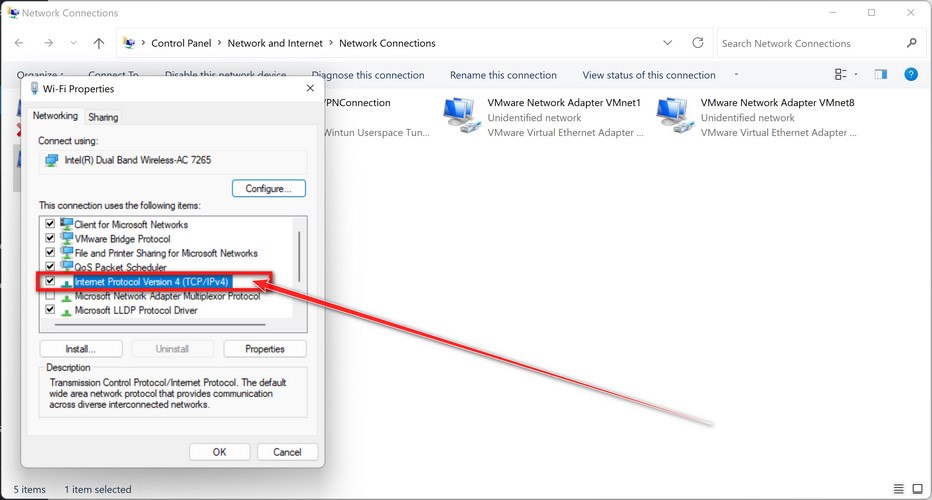Select Internet Protocol Version 4 (TCP/IPv4)
This screenshot has width=932, height=500.
pos(152,282)
